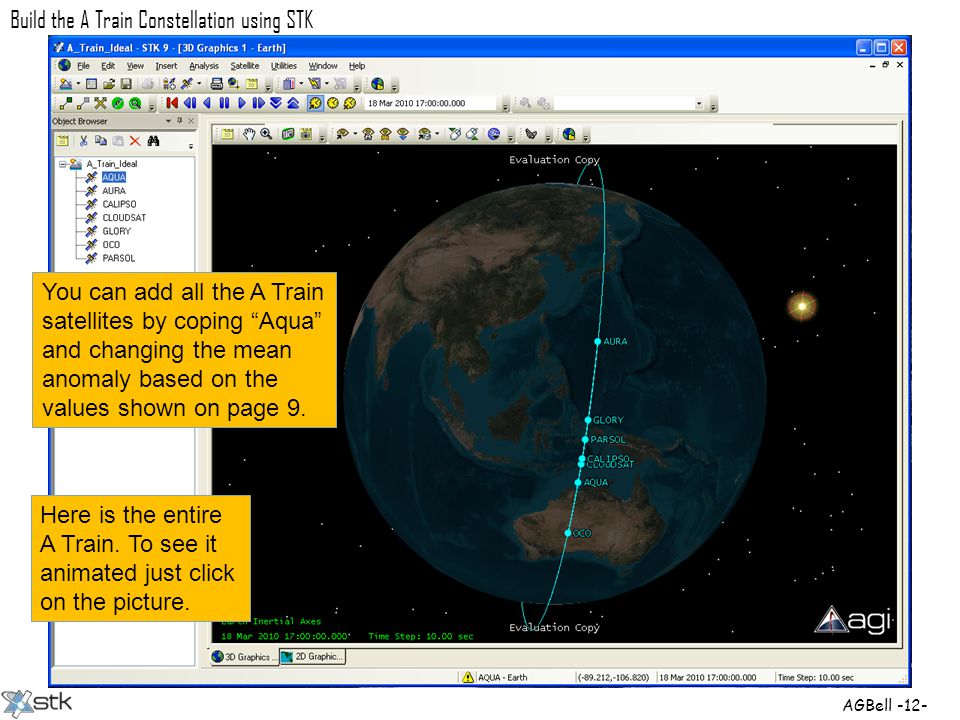Click the warning icon in status bar
Screen dimensions: 960x720
click(x=468, y=678)
